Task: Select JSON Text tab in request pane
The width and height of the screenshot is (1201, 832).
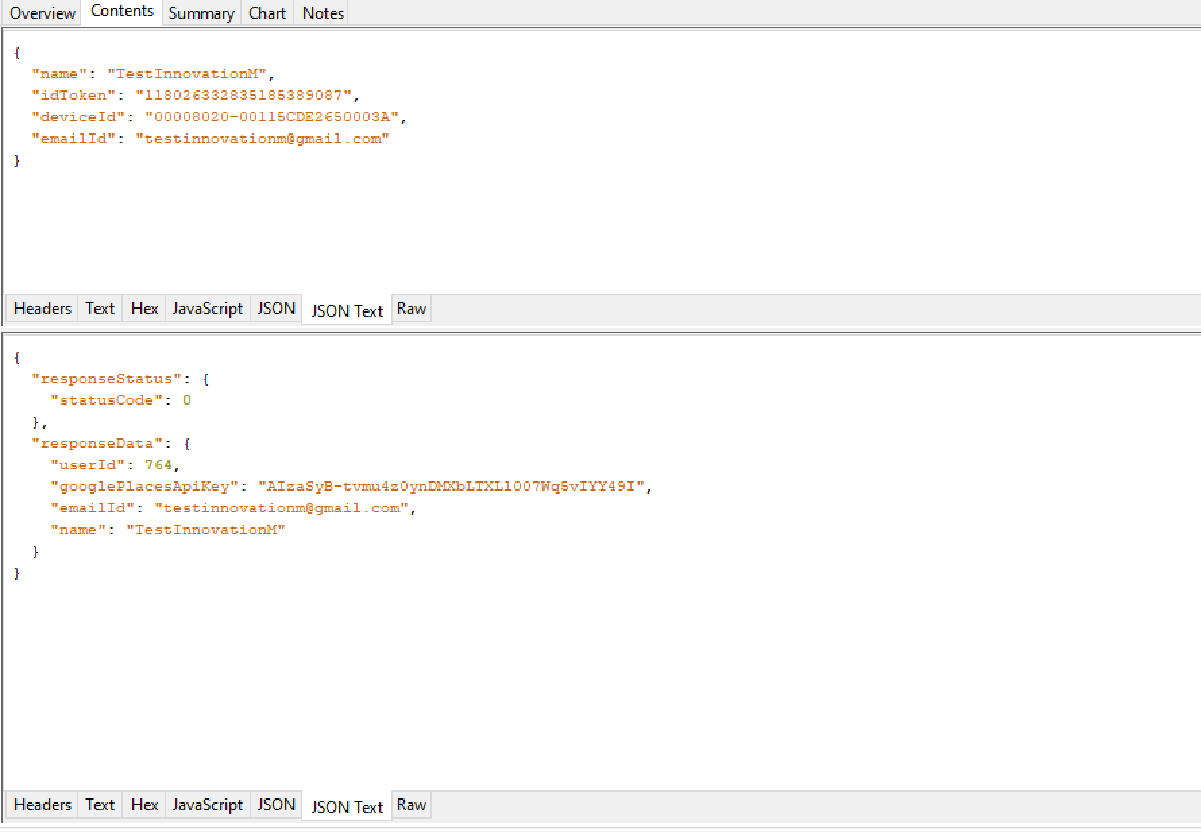Action: [347, 310]
